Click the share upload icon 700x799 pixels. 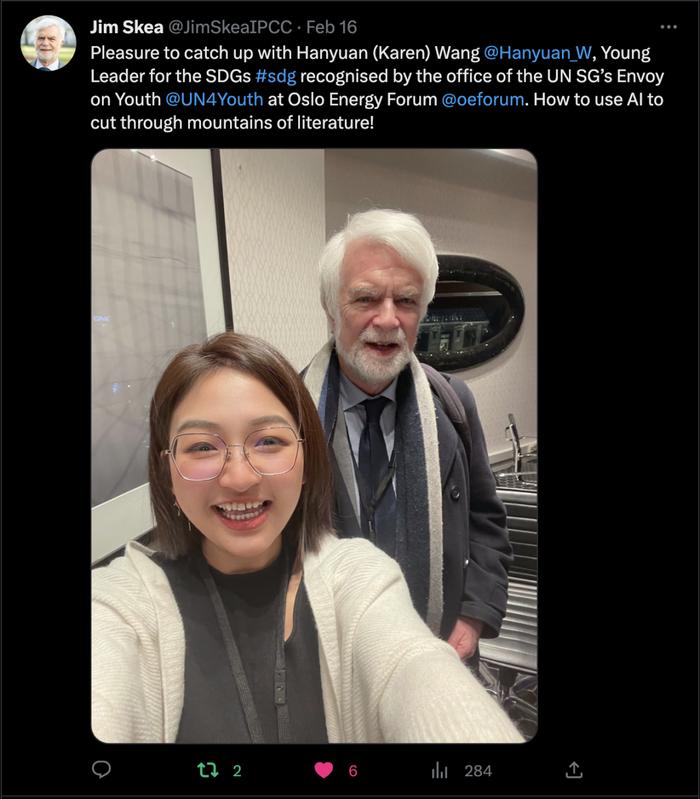pyautogui.click(x=574, y=769)
